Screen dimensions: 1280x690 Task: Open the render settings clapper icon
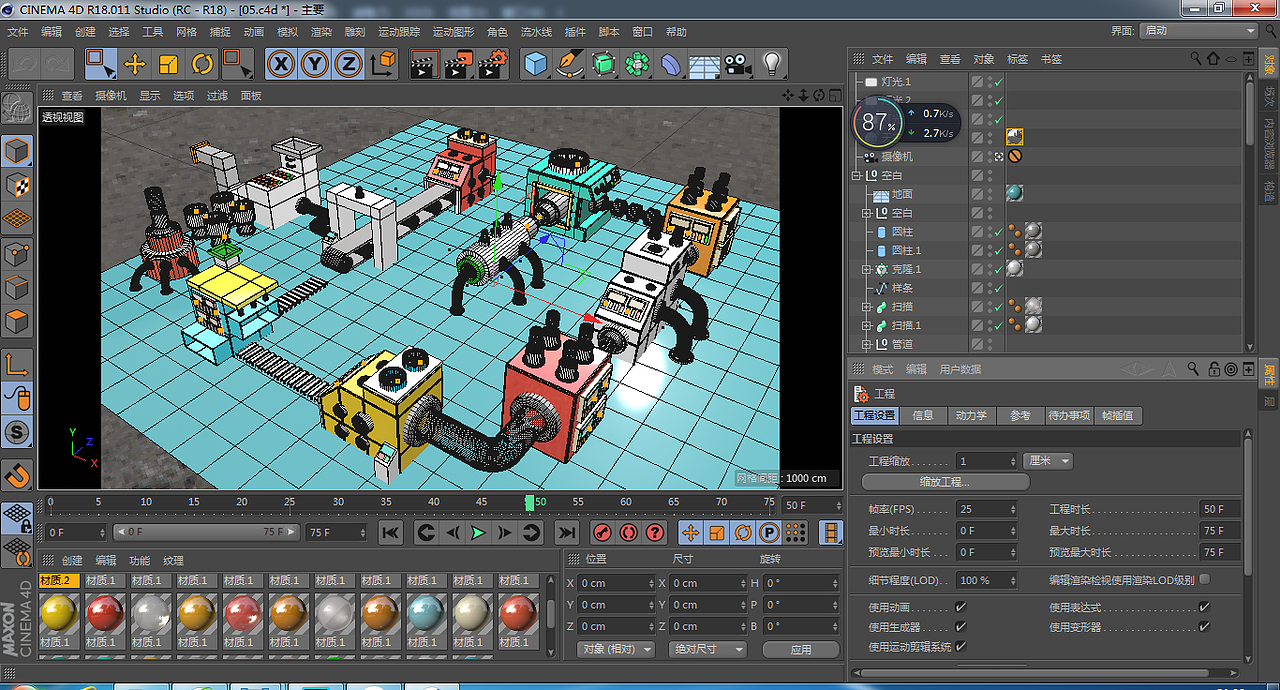click(x=492, y=65)
